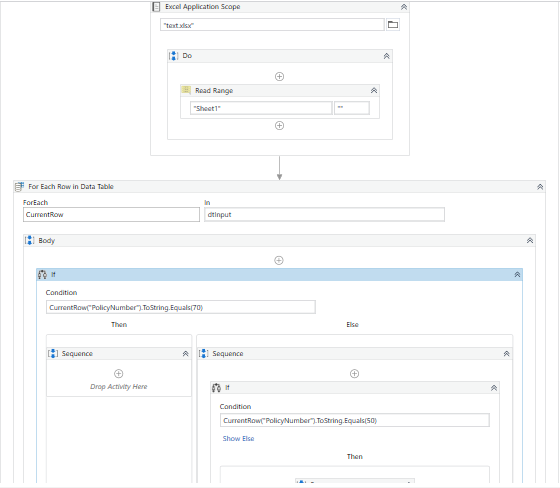Viewport: 560px width, 488px height.
Task: Click the dtInput data table field
Action: 324,215
